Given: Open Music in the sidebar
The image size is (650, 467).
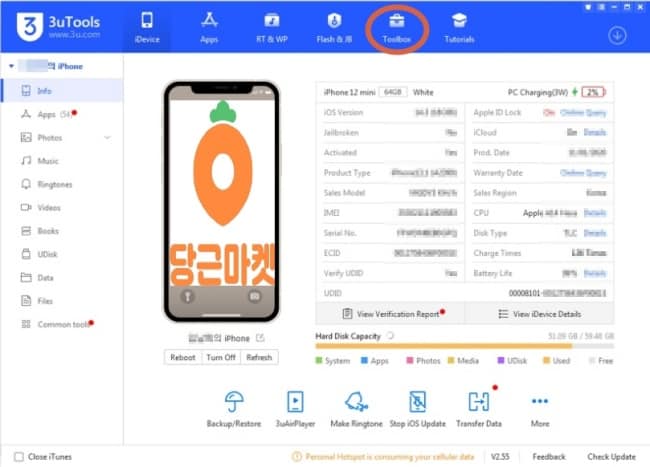Looking at the screenshot, I should pos(62,161).
